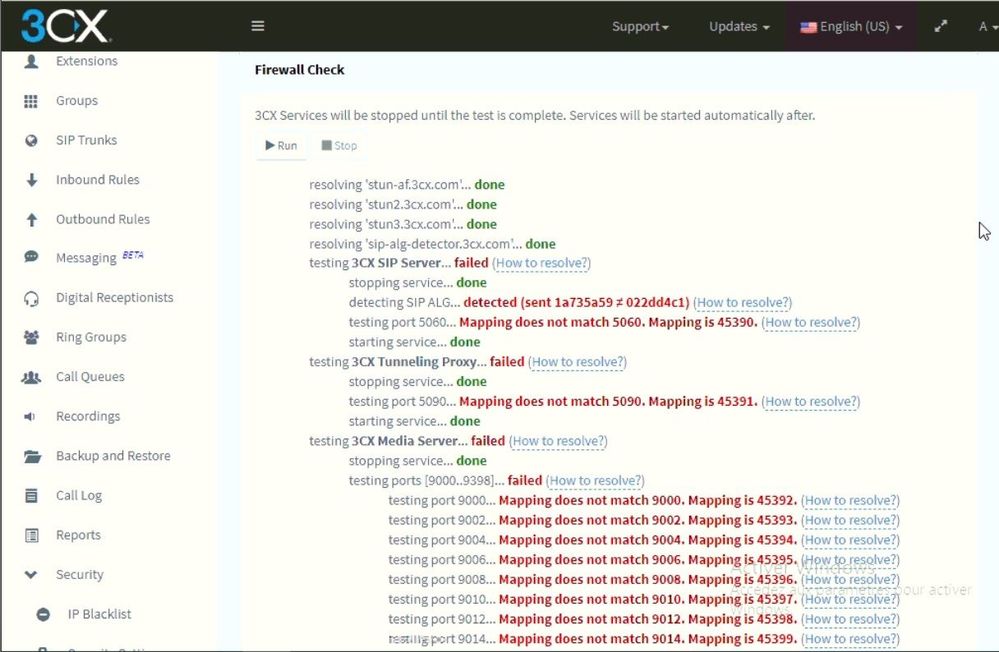Click the IP Blacklist icon
This screenshot has height=652, width=999.
[43, 614]
